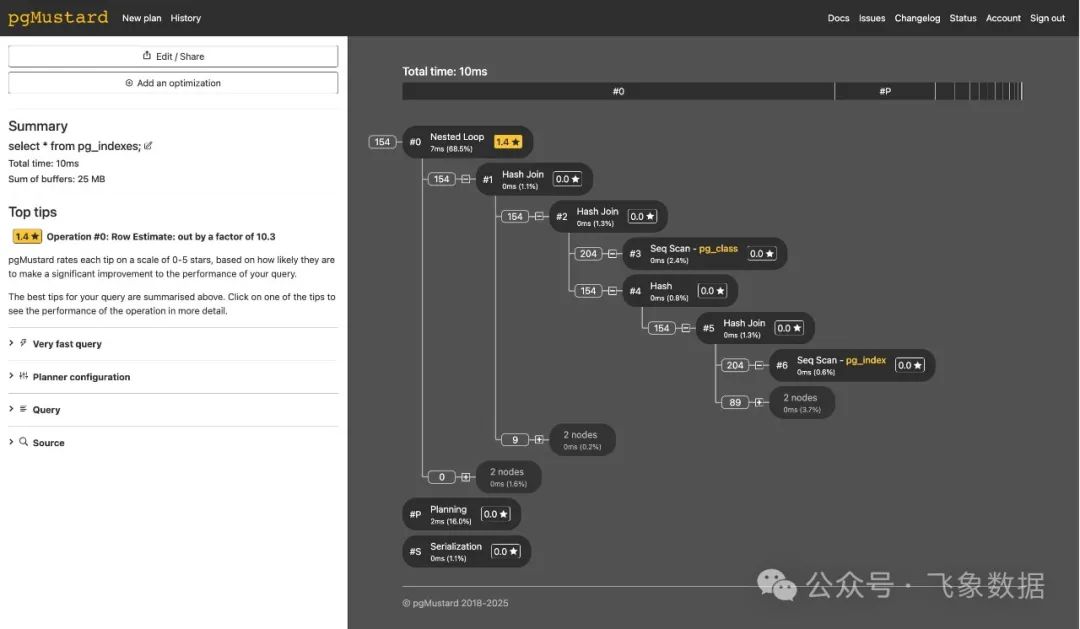Select the #1 Hash Join node
The height and width of the screenshot is (629, 1080).
[x=534, y=179]
